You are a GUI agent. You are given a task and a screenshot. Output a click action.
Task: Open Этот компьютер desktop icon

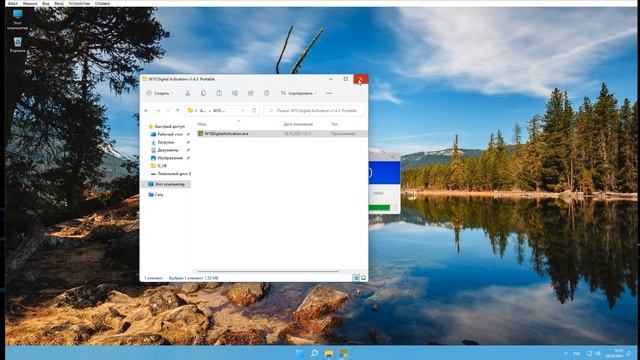(18, 20)
